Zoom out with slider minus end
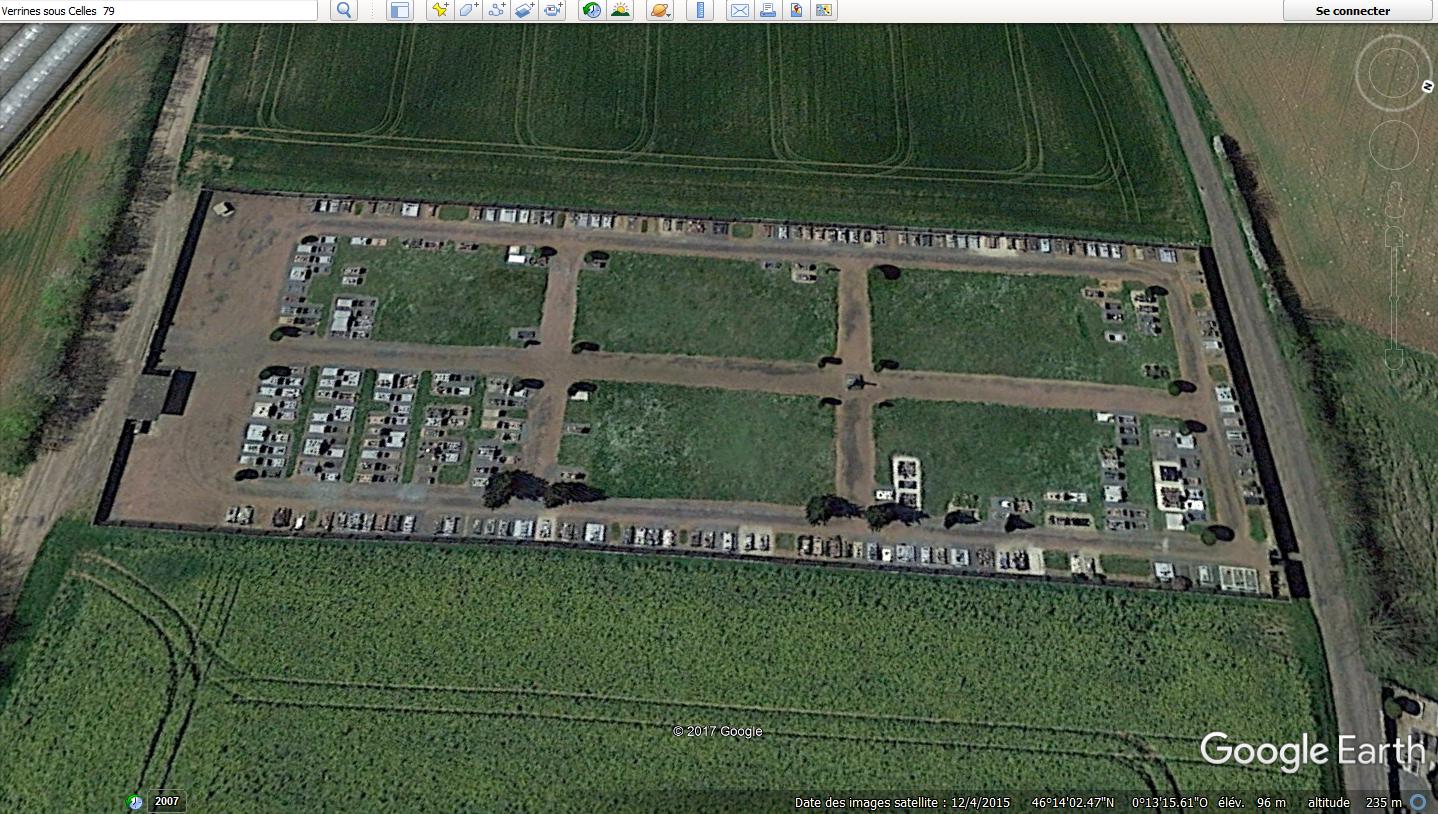Viewport: 1438px width, 814px height. pyautogui.click(x=1394, y=360)
